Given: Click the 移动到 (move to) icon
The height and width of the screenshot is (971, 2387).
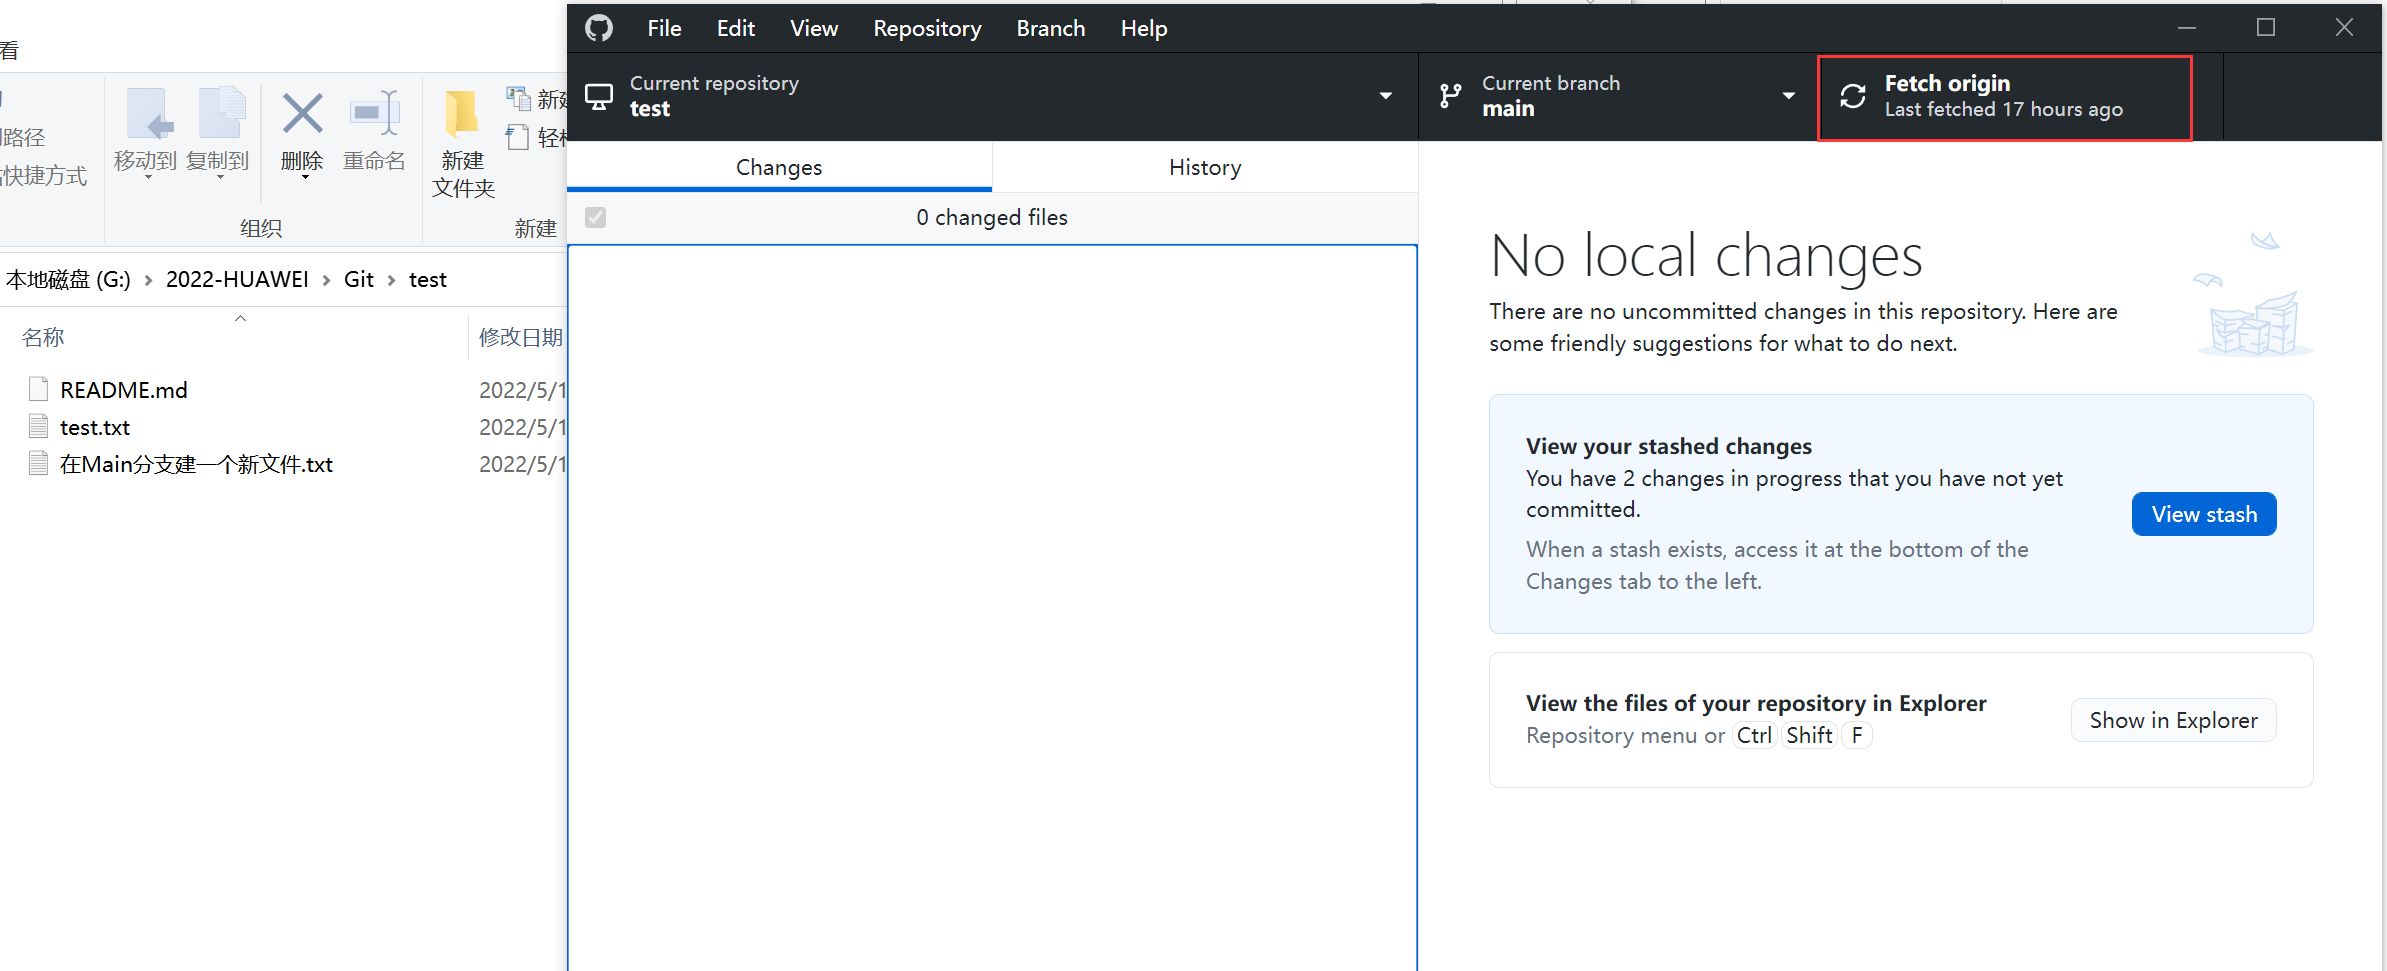Looking at the screenshot, I should 148,113.
